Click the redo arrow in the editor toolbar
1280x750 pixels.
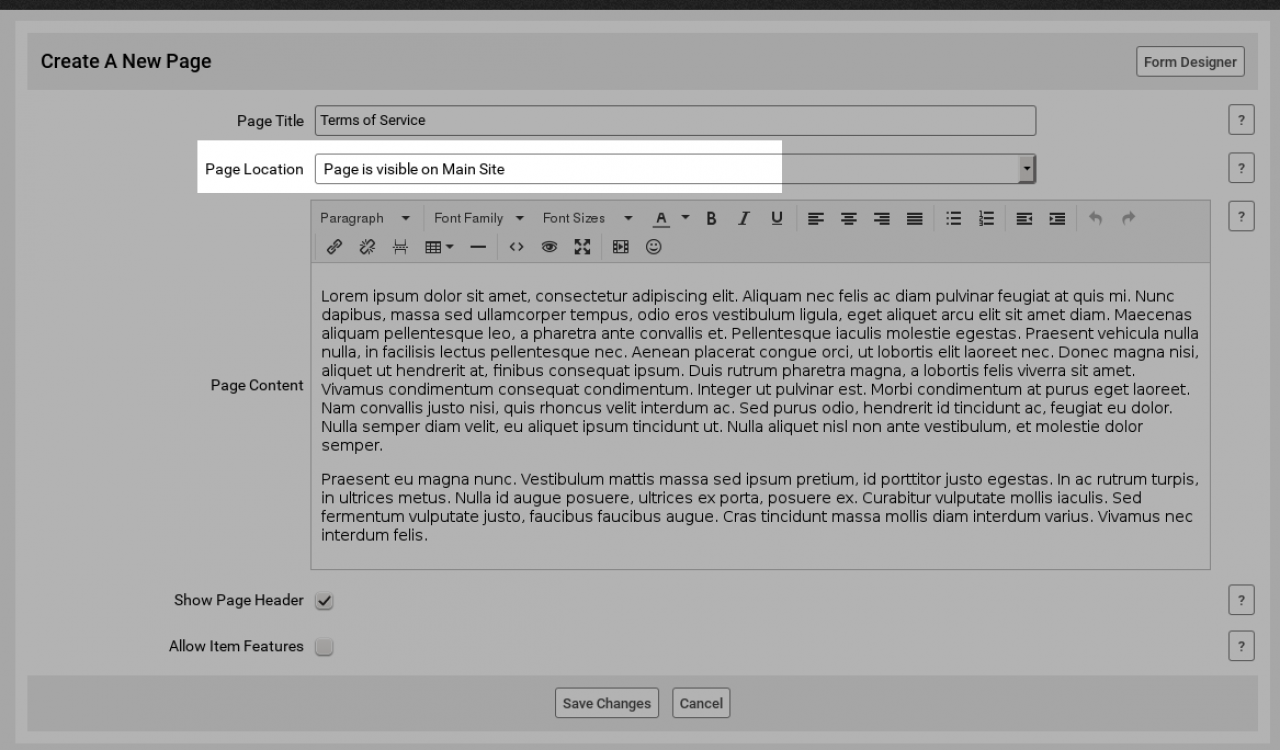pyautogui.click(x=1129, y=218)
